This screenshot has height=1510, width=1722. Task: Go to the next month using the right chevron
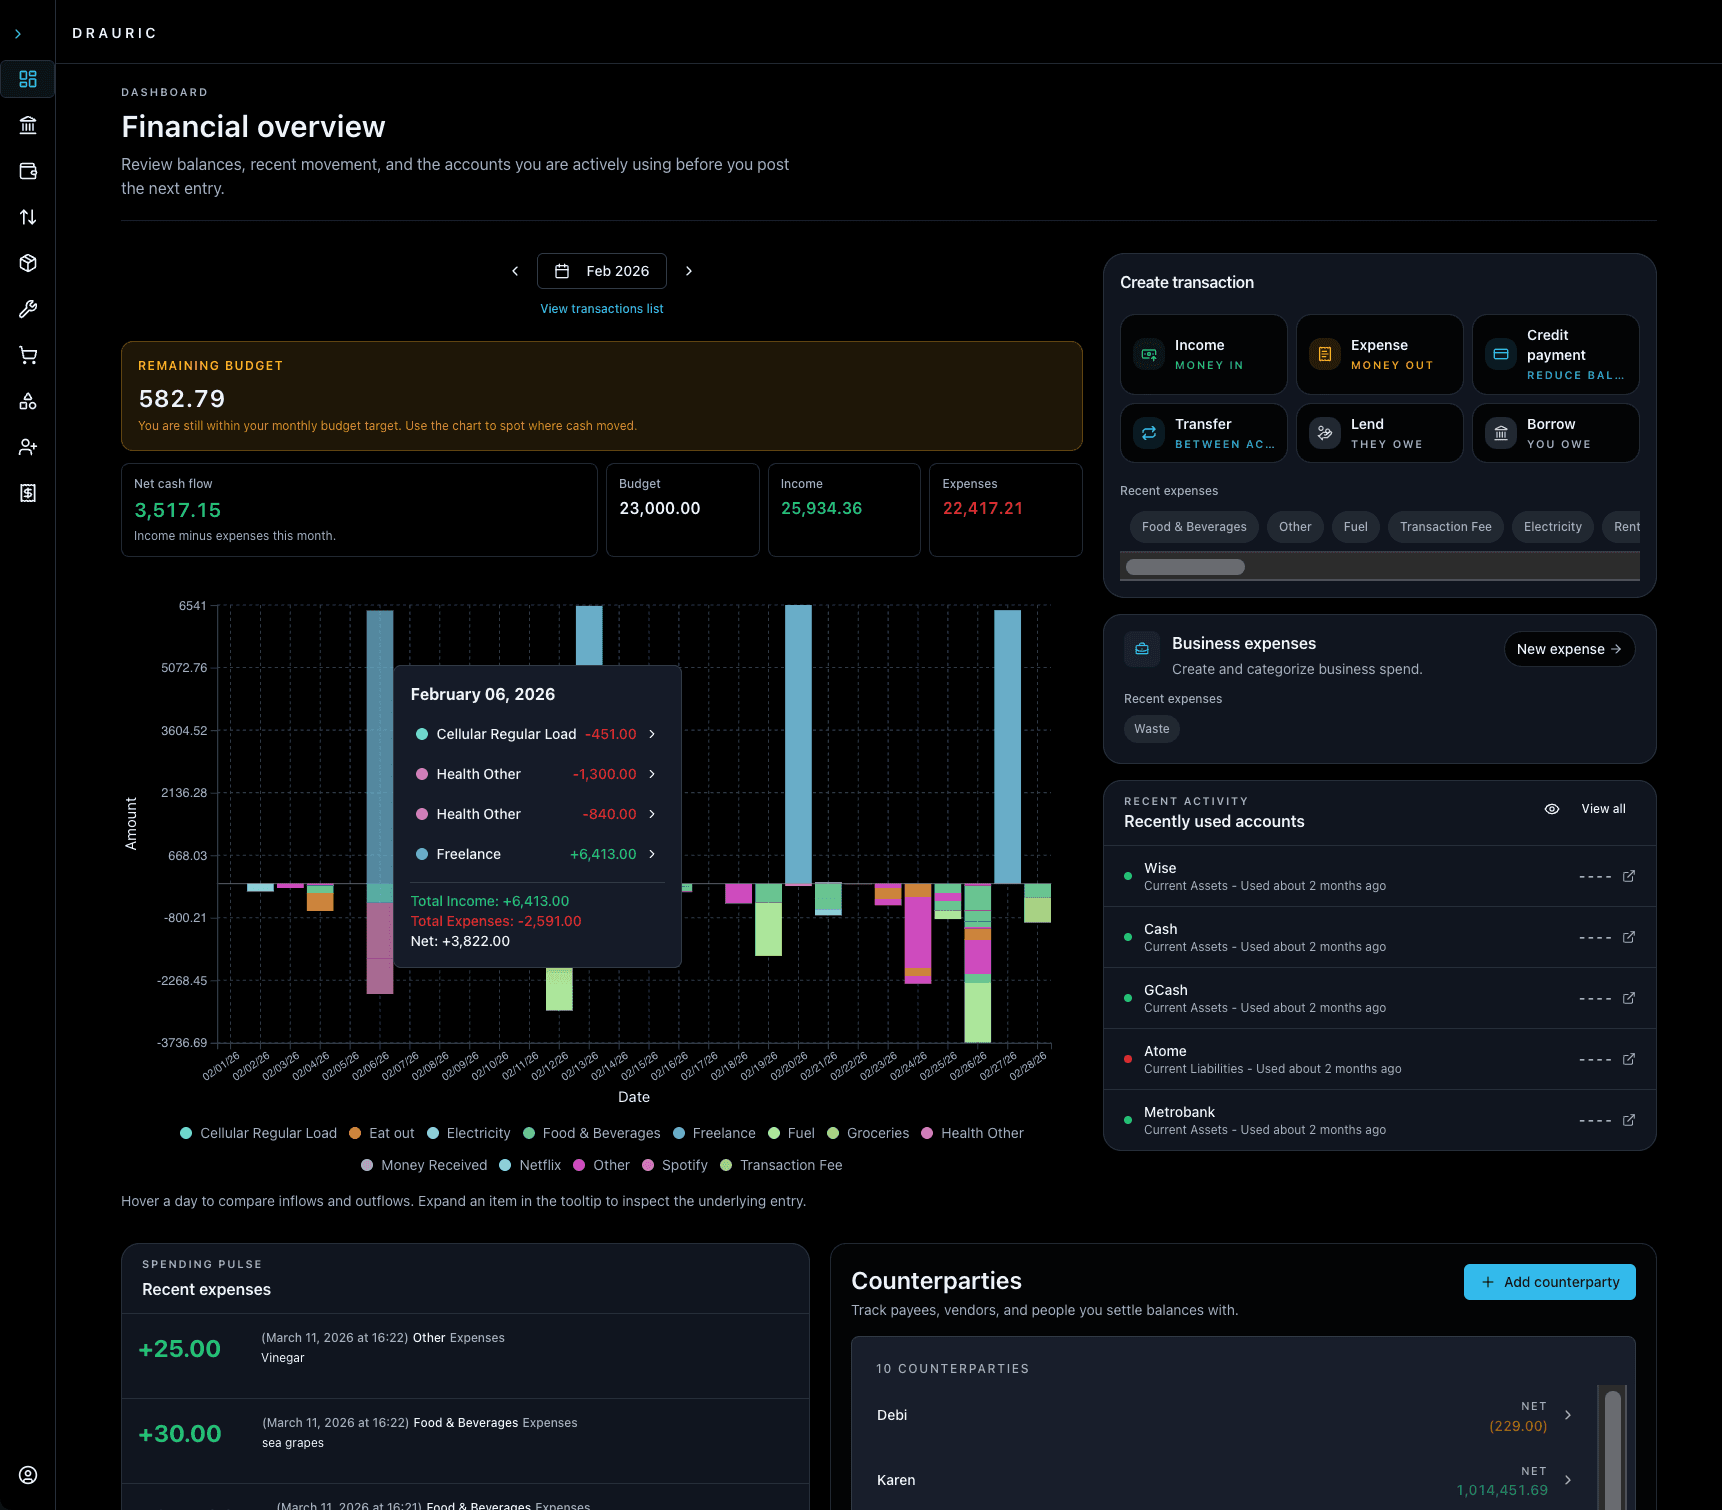coord(689,271)
